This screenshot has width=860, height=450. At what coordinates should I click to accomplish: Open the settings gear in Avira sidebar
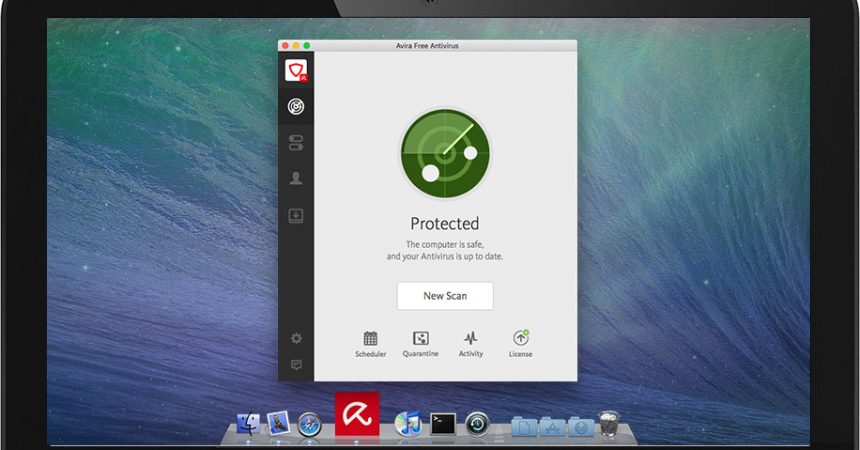[296, 338]
